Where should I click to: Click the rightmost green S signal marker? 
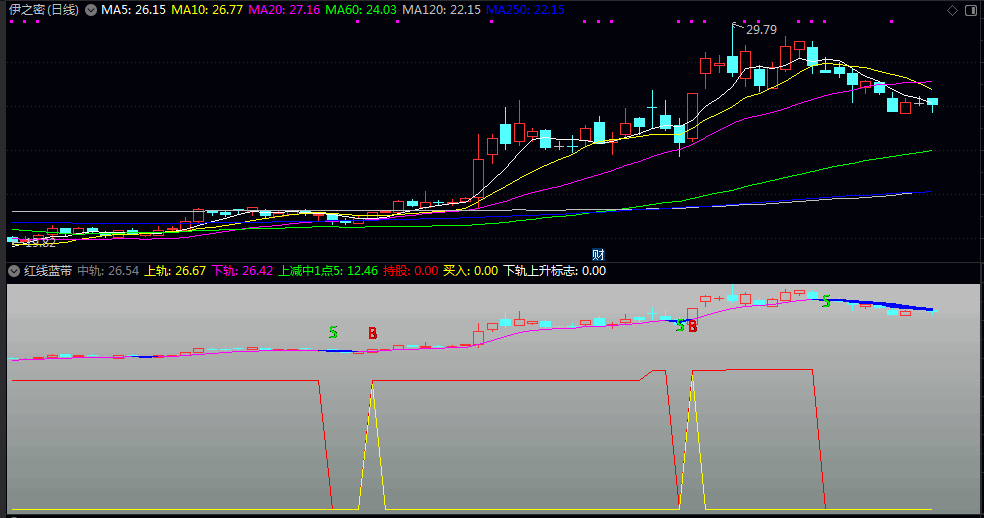(x=826, y=301)
